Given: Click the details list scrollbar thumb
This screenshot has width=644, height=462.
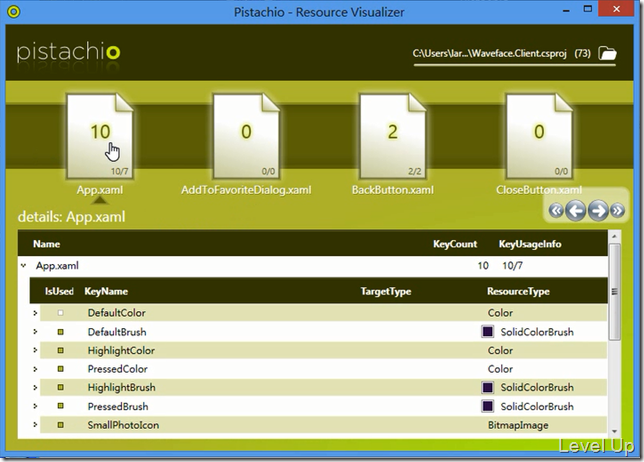Looking at the screenshot, I should click(614, 292).
